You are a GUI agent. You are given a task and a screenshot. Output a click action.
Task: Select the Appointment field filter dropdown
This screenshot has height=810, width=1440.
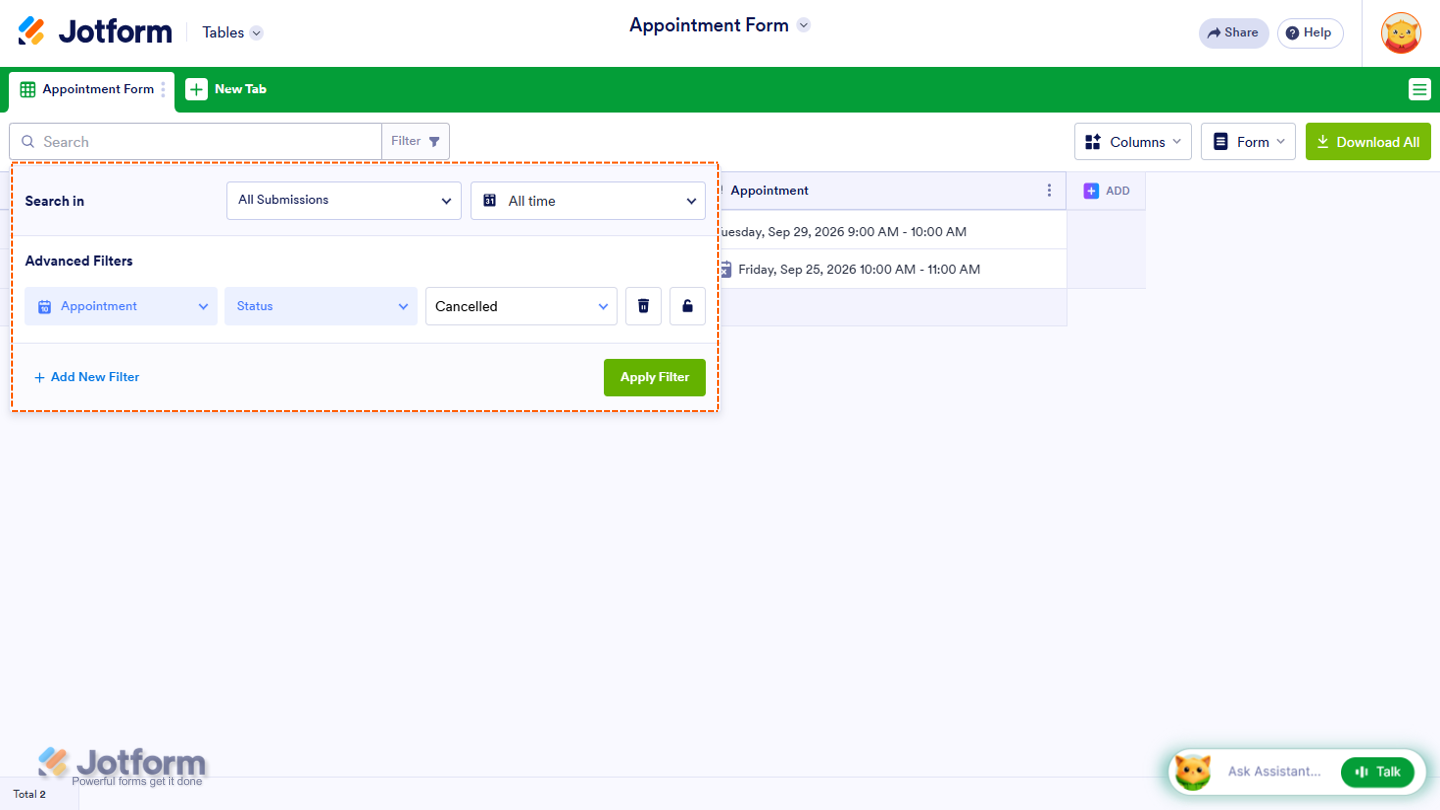pos(121,306)
